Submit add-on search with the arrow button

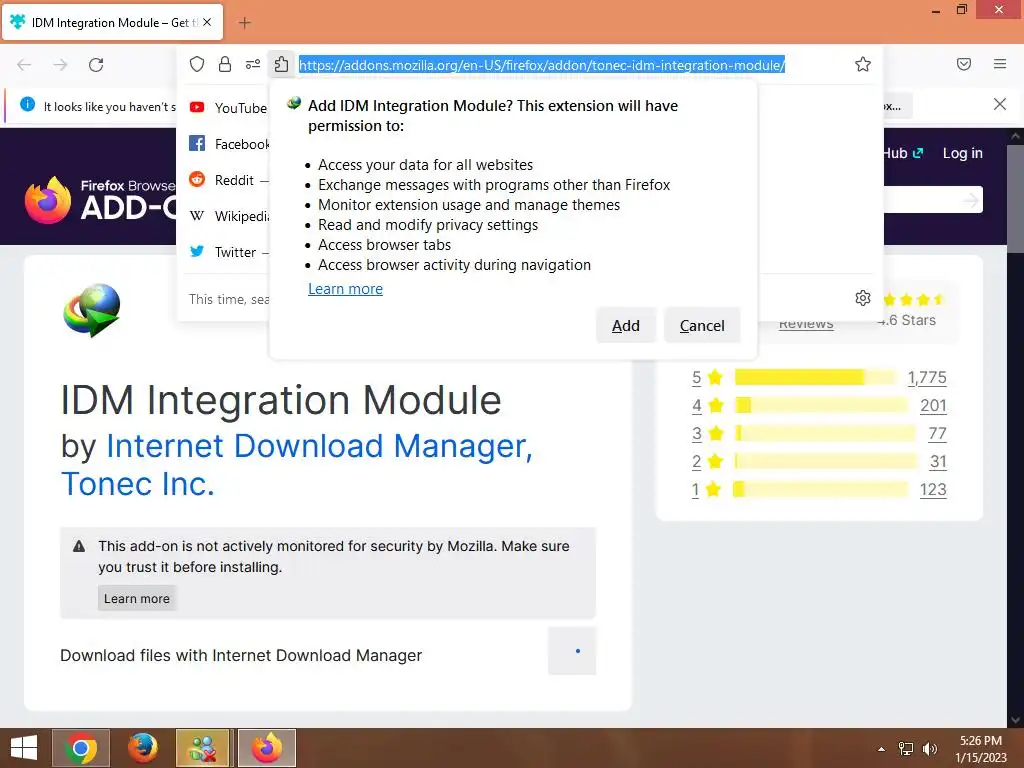970,200
